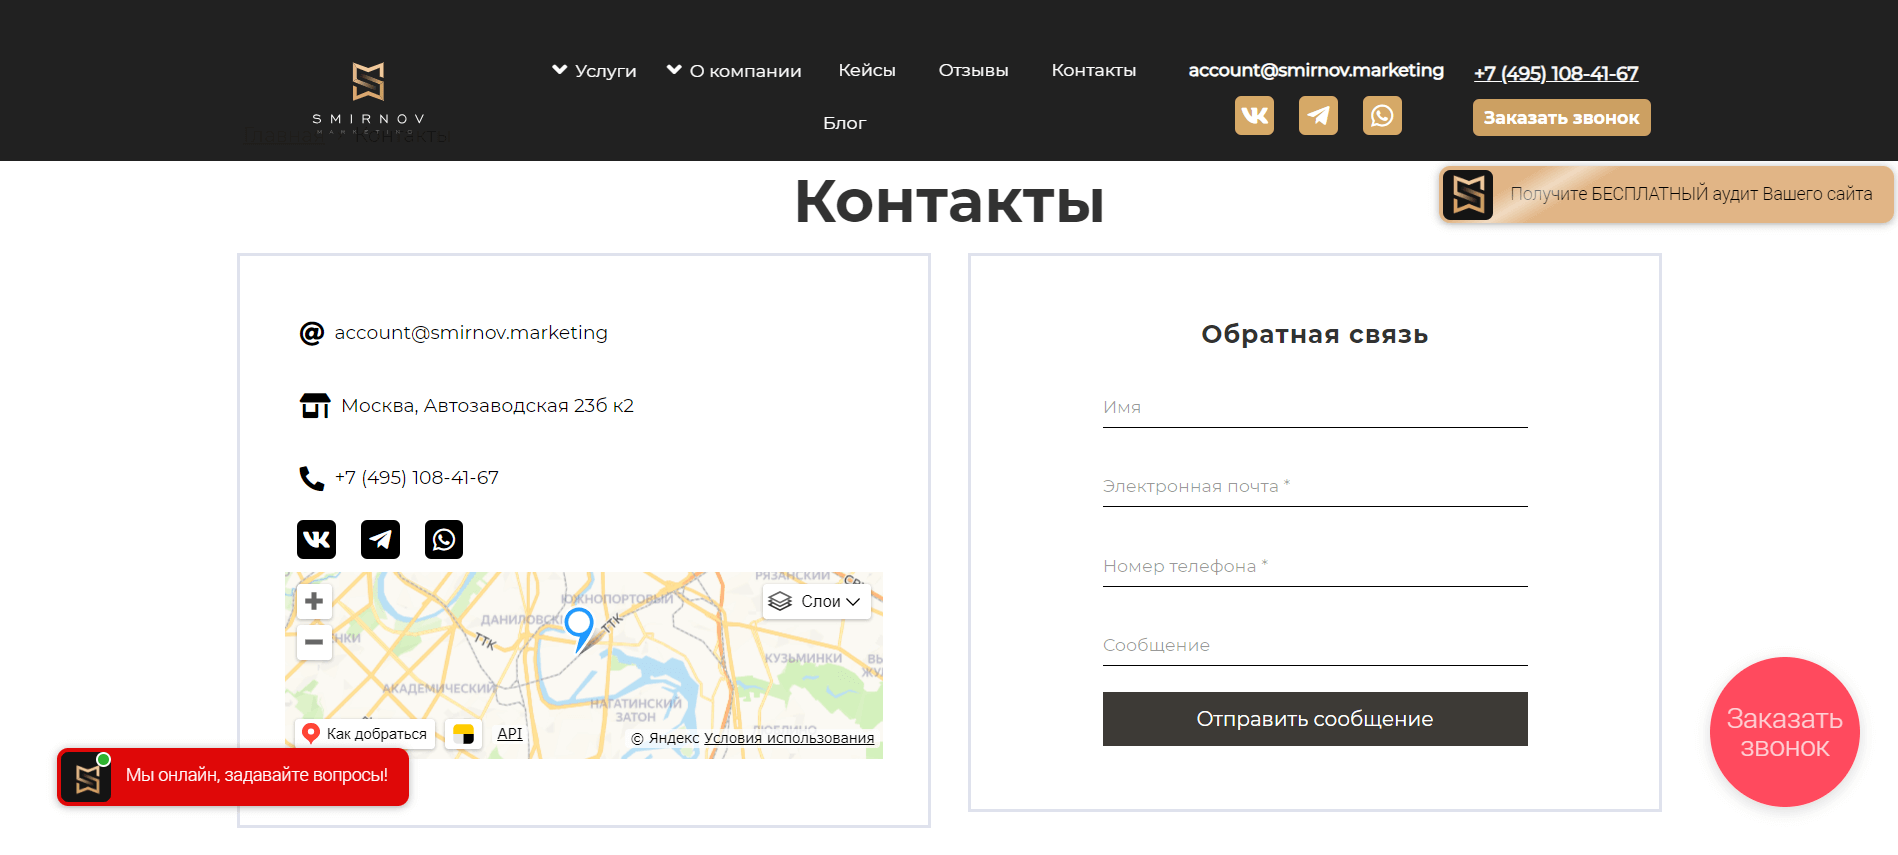Image resolution: width=1898 pixels, height=855 pixels.
Task: Click the blue location pin on map
Action: click(x=579, y=630)
